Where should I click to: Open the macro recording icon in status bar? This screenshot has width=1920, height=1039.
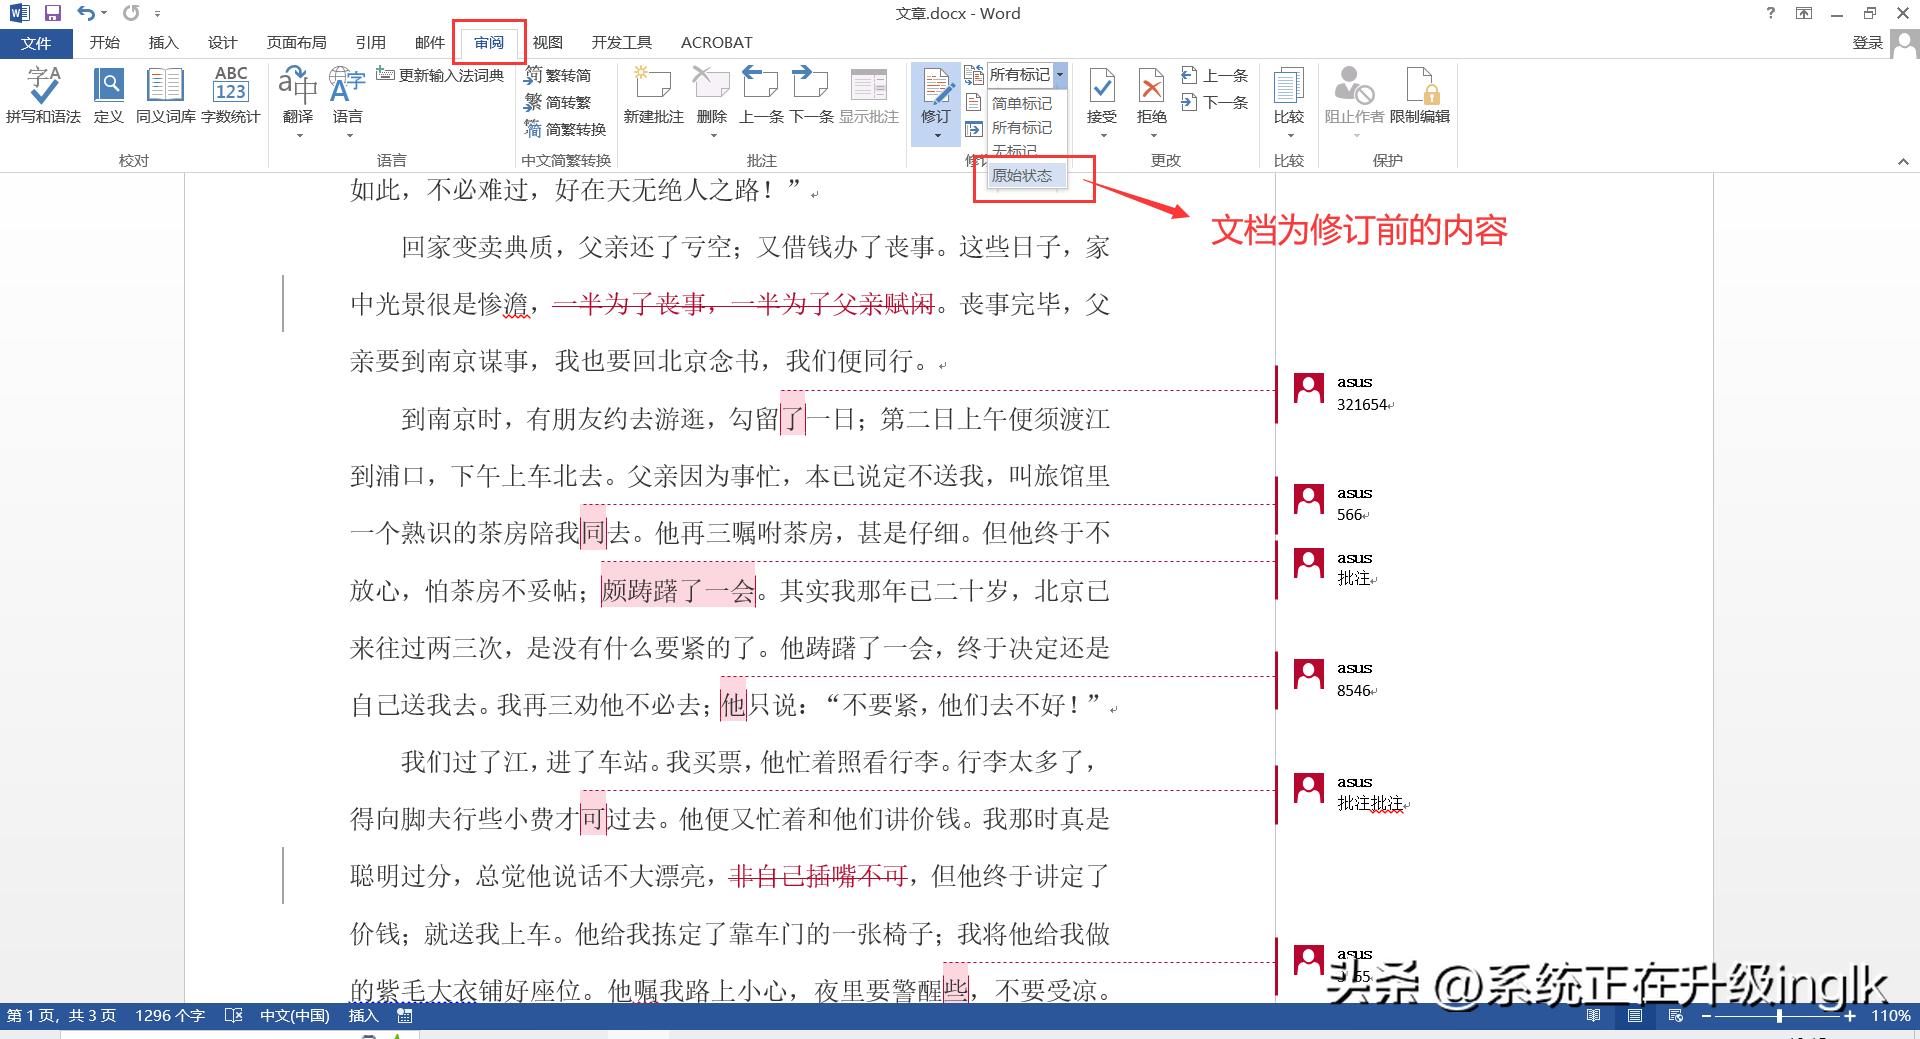(x=404, y=1016)
